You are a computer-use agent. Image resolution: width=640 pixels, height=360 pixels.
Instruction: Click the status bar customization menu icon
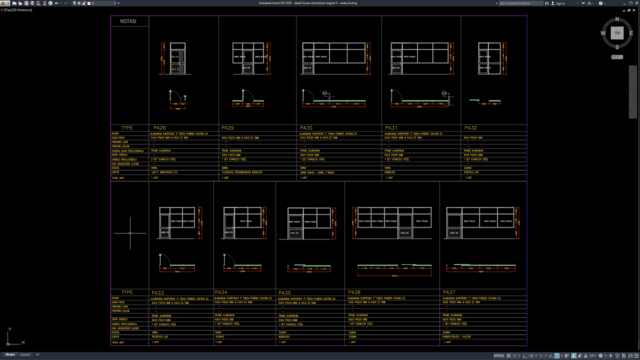[x=636, y=356]
